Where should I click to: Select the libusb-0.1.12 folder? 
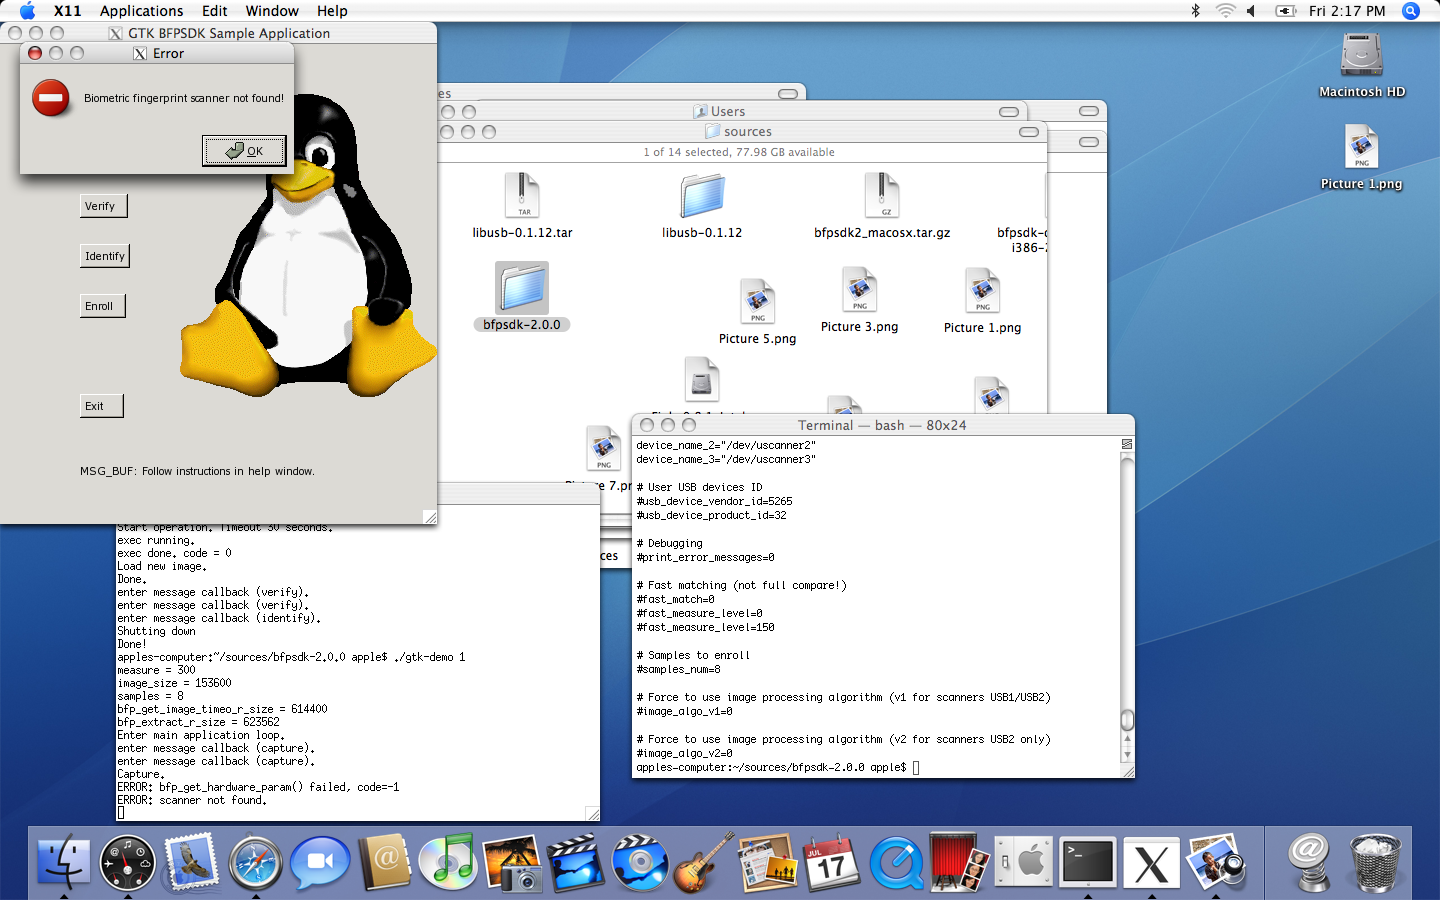click(702, 197)
